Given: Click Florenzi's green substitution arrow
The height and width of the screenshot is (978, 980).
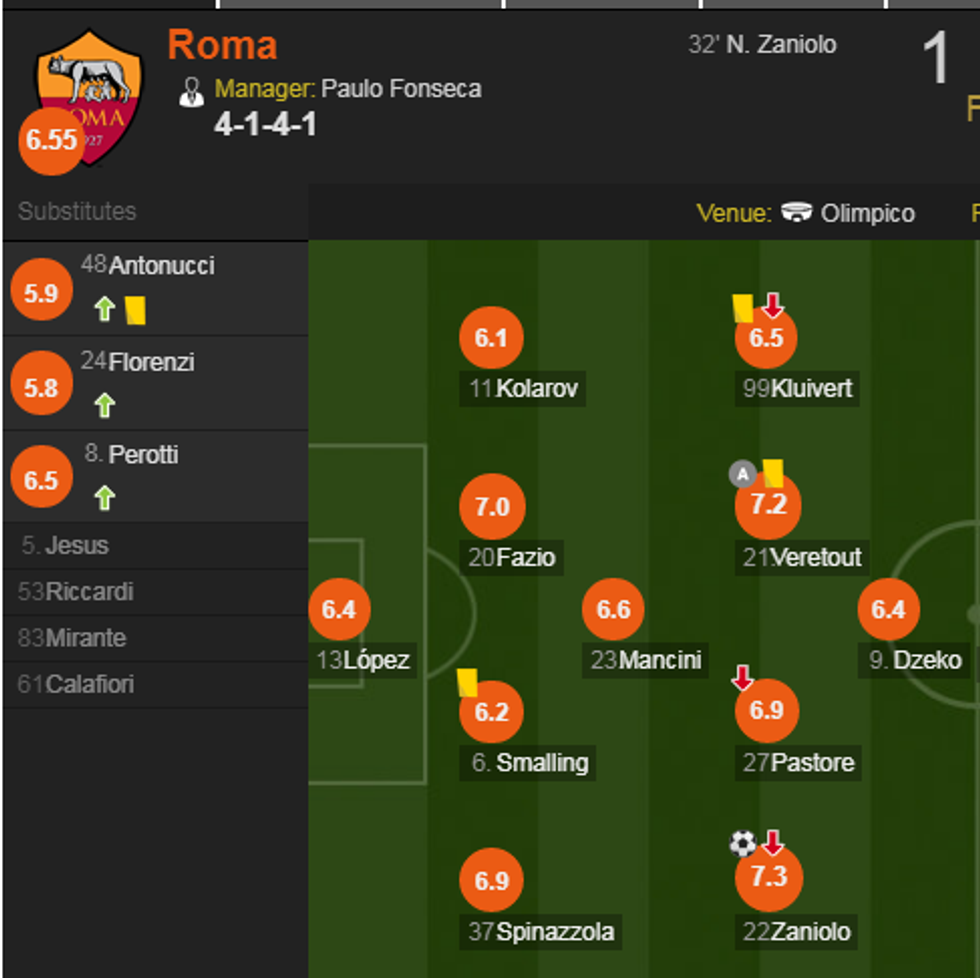Looking at the screenshot, I should coord(105,404).
